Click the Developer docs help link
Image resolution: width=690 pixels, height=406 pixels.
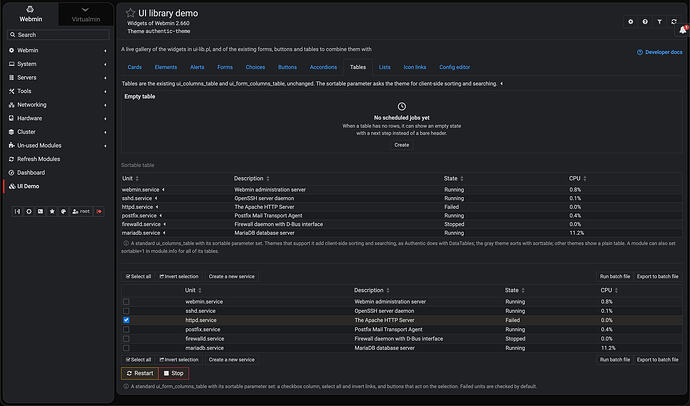click(x=660, y=52)
